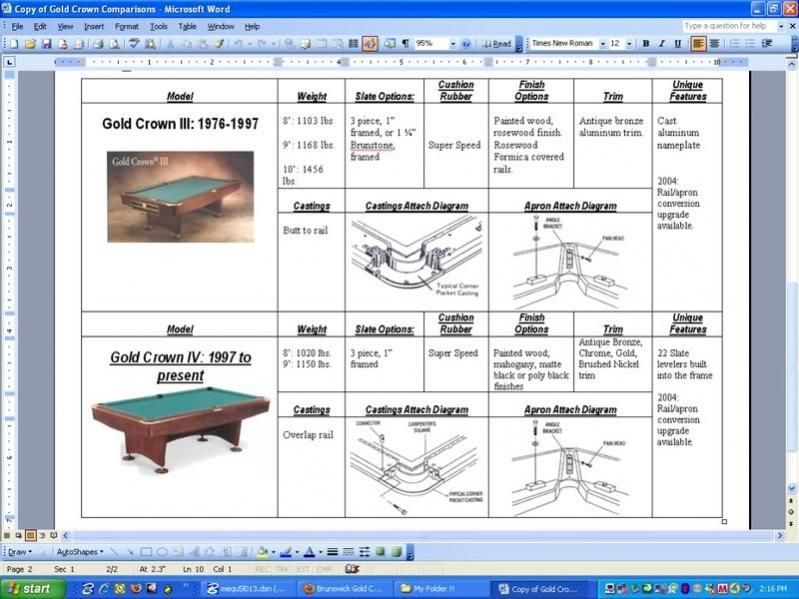Click the Format Painter brush icon

(x=219, y=44)
